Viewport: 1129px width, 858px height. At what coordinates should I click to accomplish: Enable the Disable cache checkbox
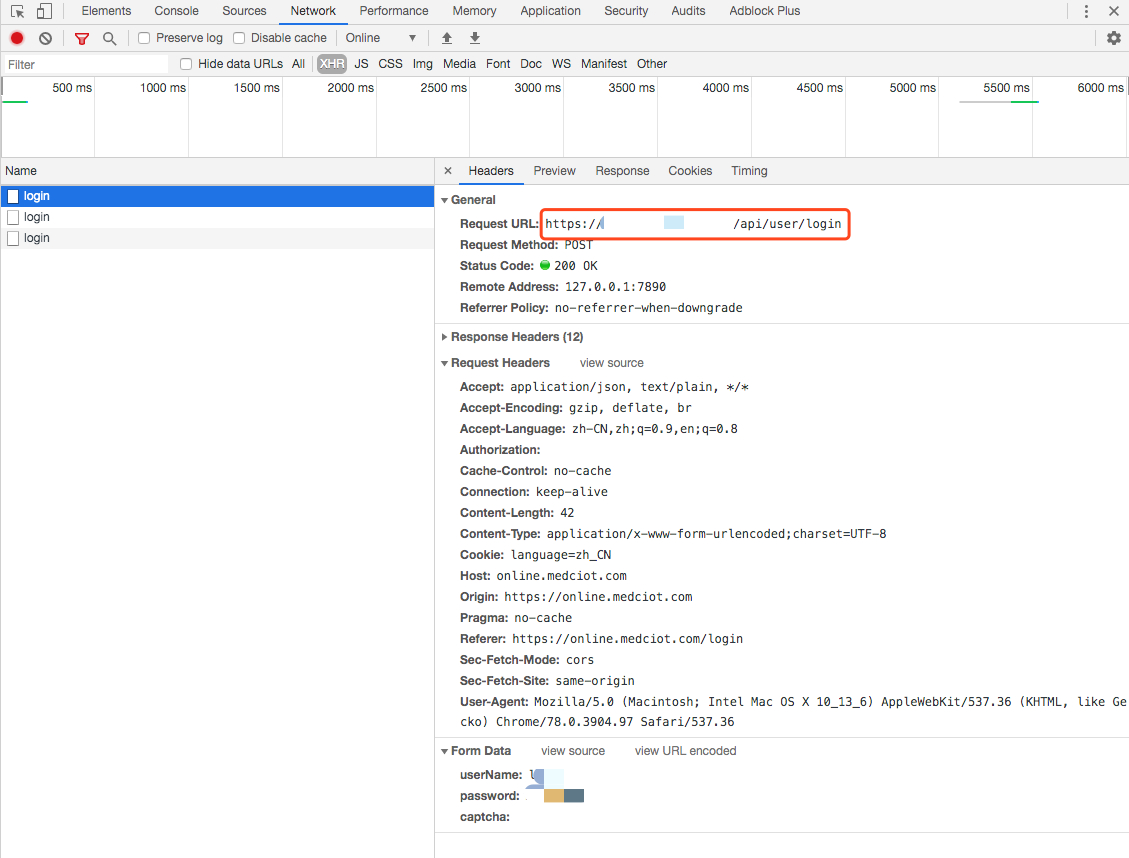pos(239,38)
